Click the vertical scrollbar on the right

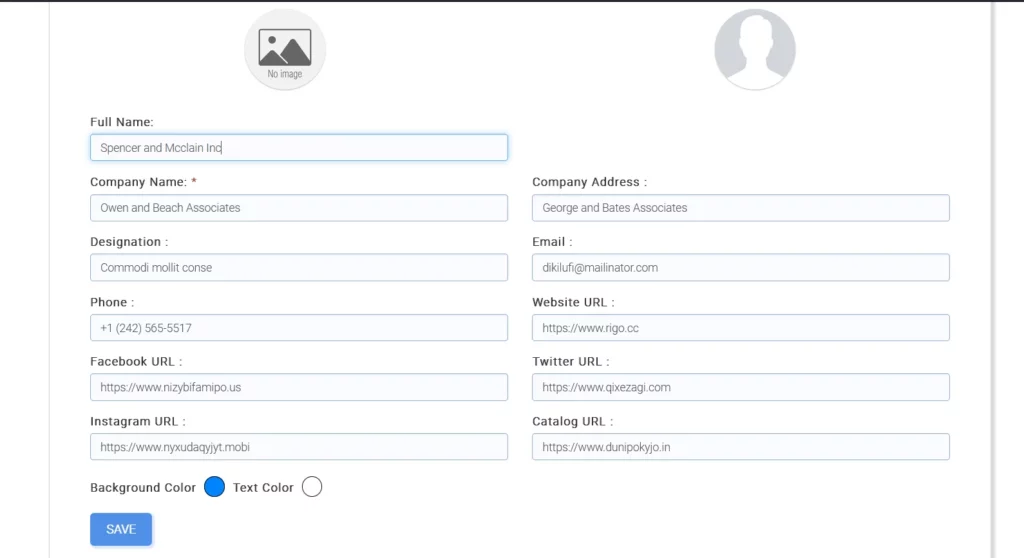[991, 280]
